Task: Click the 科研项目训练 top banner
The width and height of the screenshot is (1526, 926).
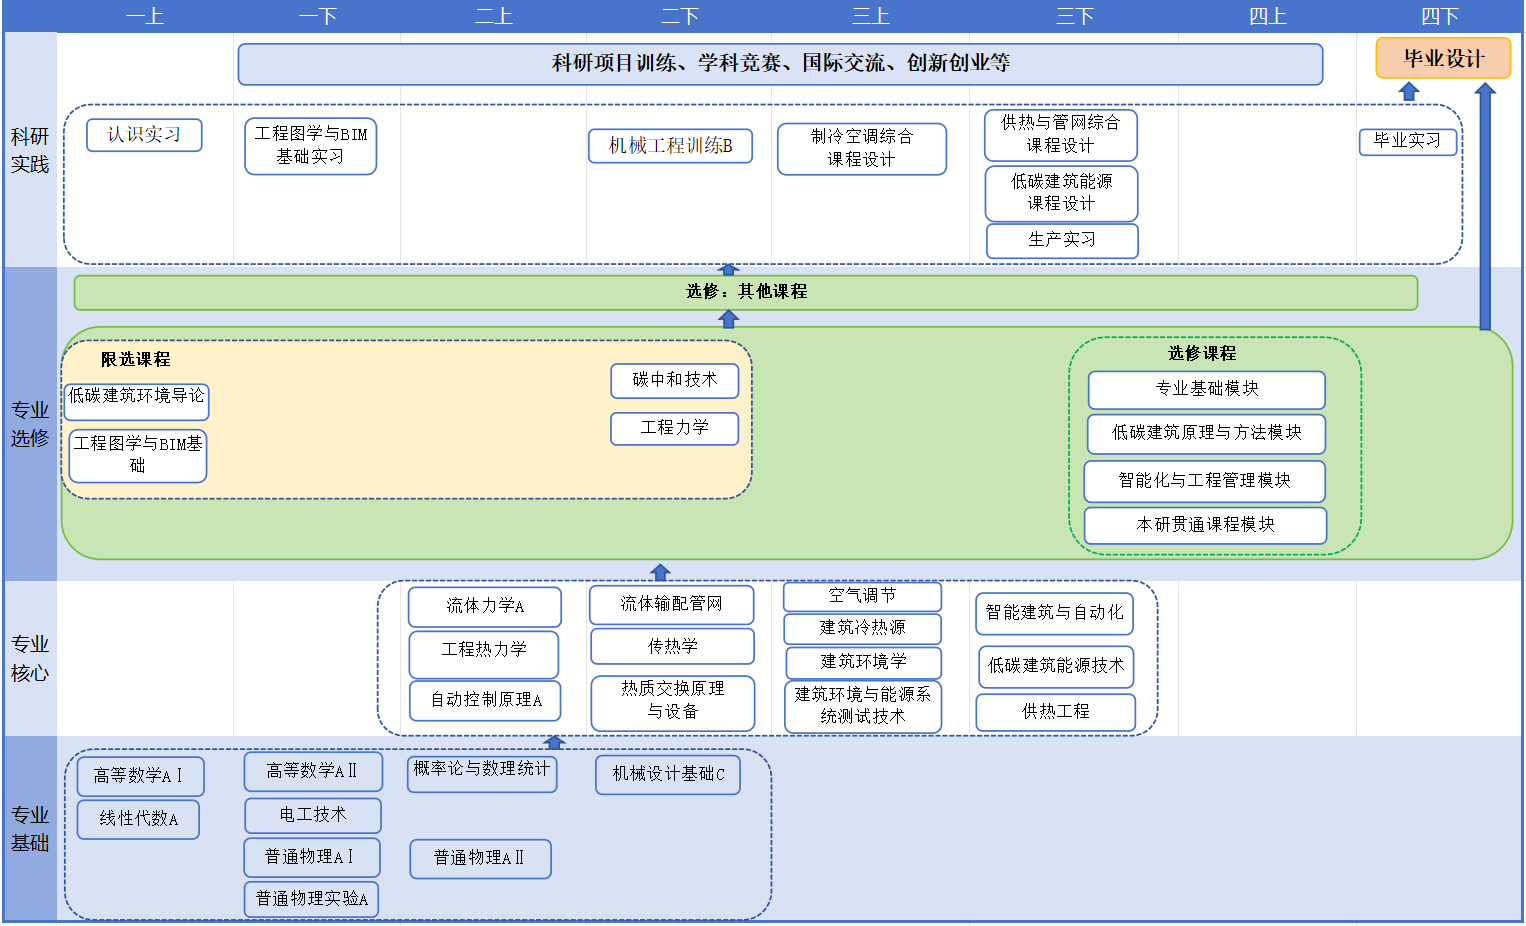Action: click(780, 64)
